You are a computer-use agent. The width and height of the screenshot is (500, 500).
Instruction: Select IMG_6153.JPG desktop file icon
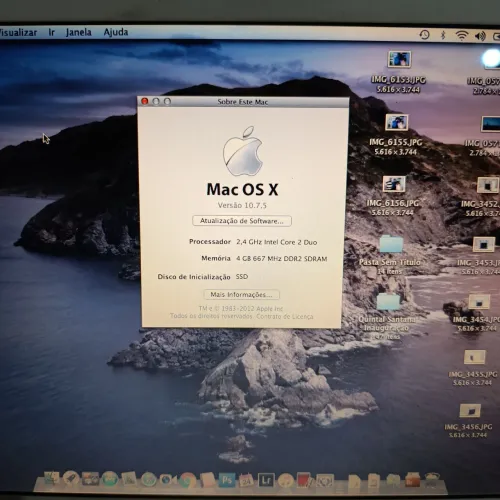click(399, 59)
